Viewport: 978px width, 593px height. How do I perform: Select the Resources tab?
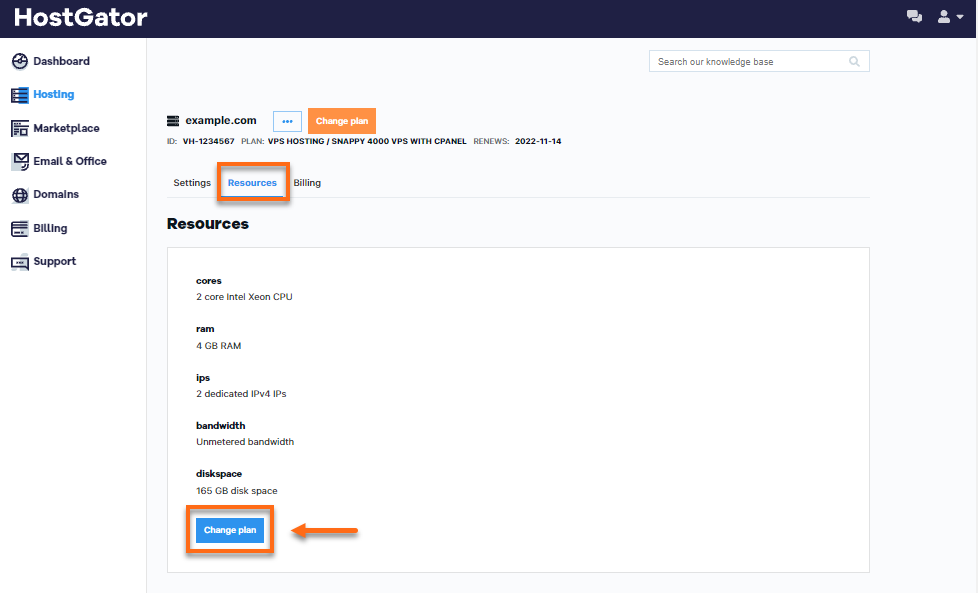click(252, 183)
